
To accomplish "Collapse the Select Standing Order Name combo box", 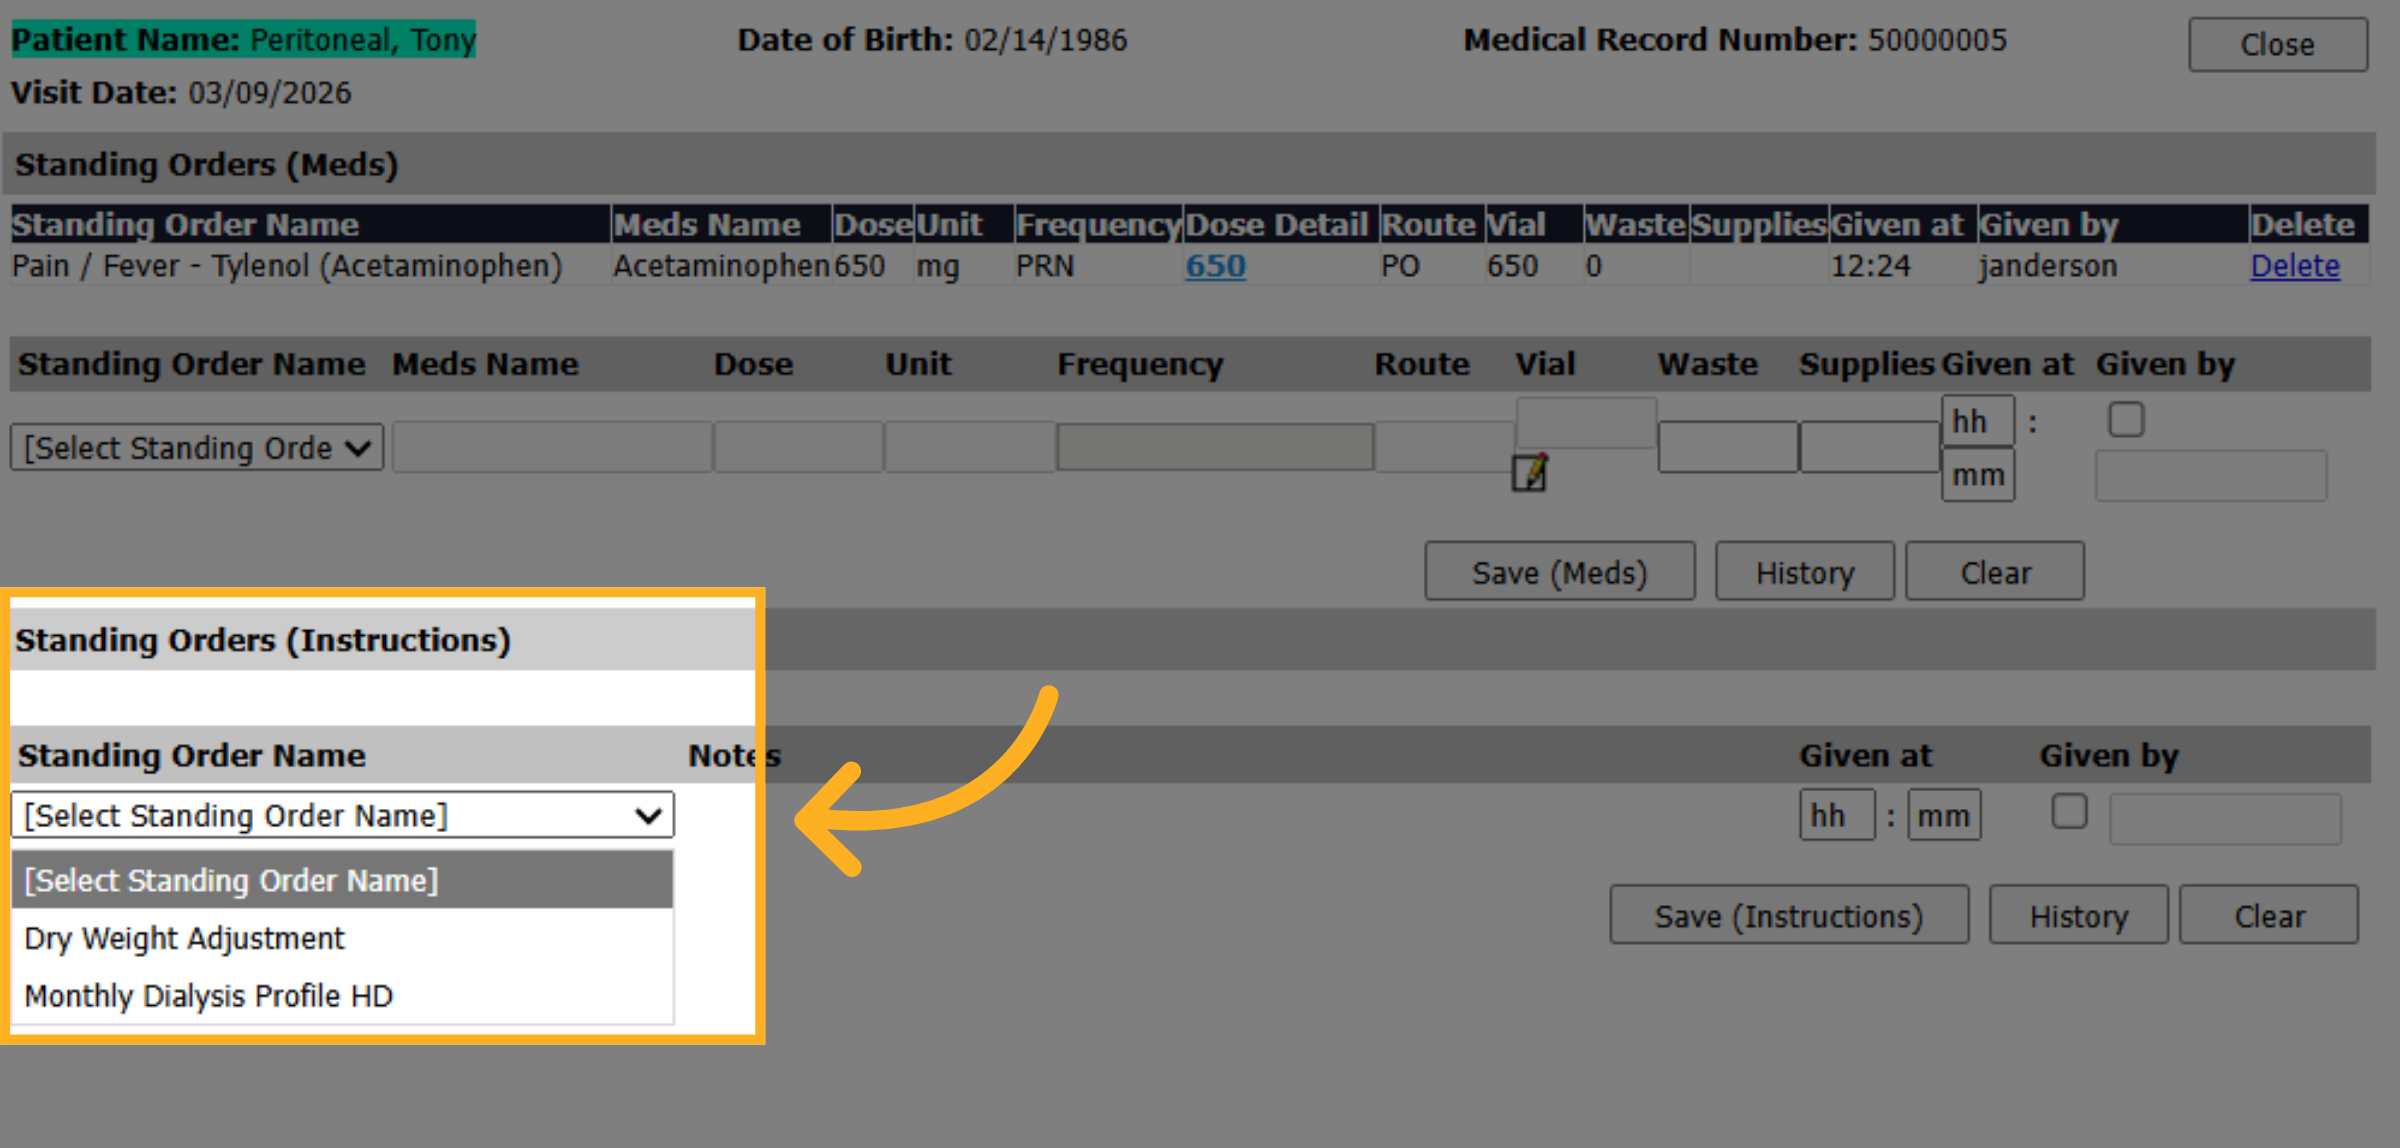I will tap(342, 815).
